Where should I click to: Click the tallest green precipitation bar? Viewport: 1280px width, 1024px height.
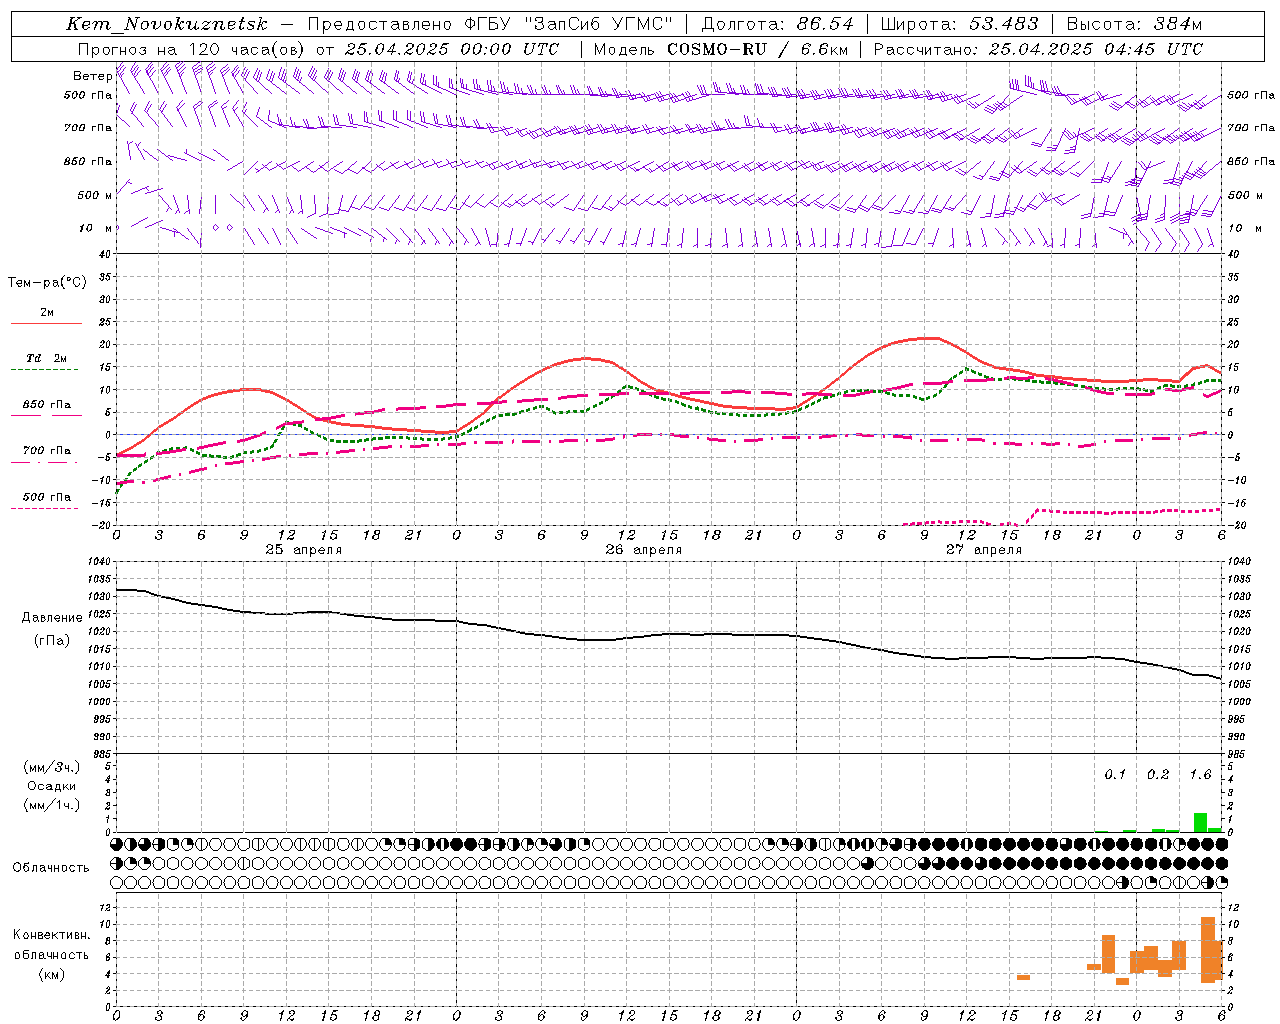click(1200, 822)
